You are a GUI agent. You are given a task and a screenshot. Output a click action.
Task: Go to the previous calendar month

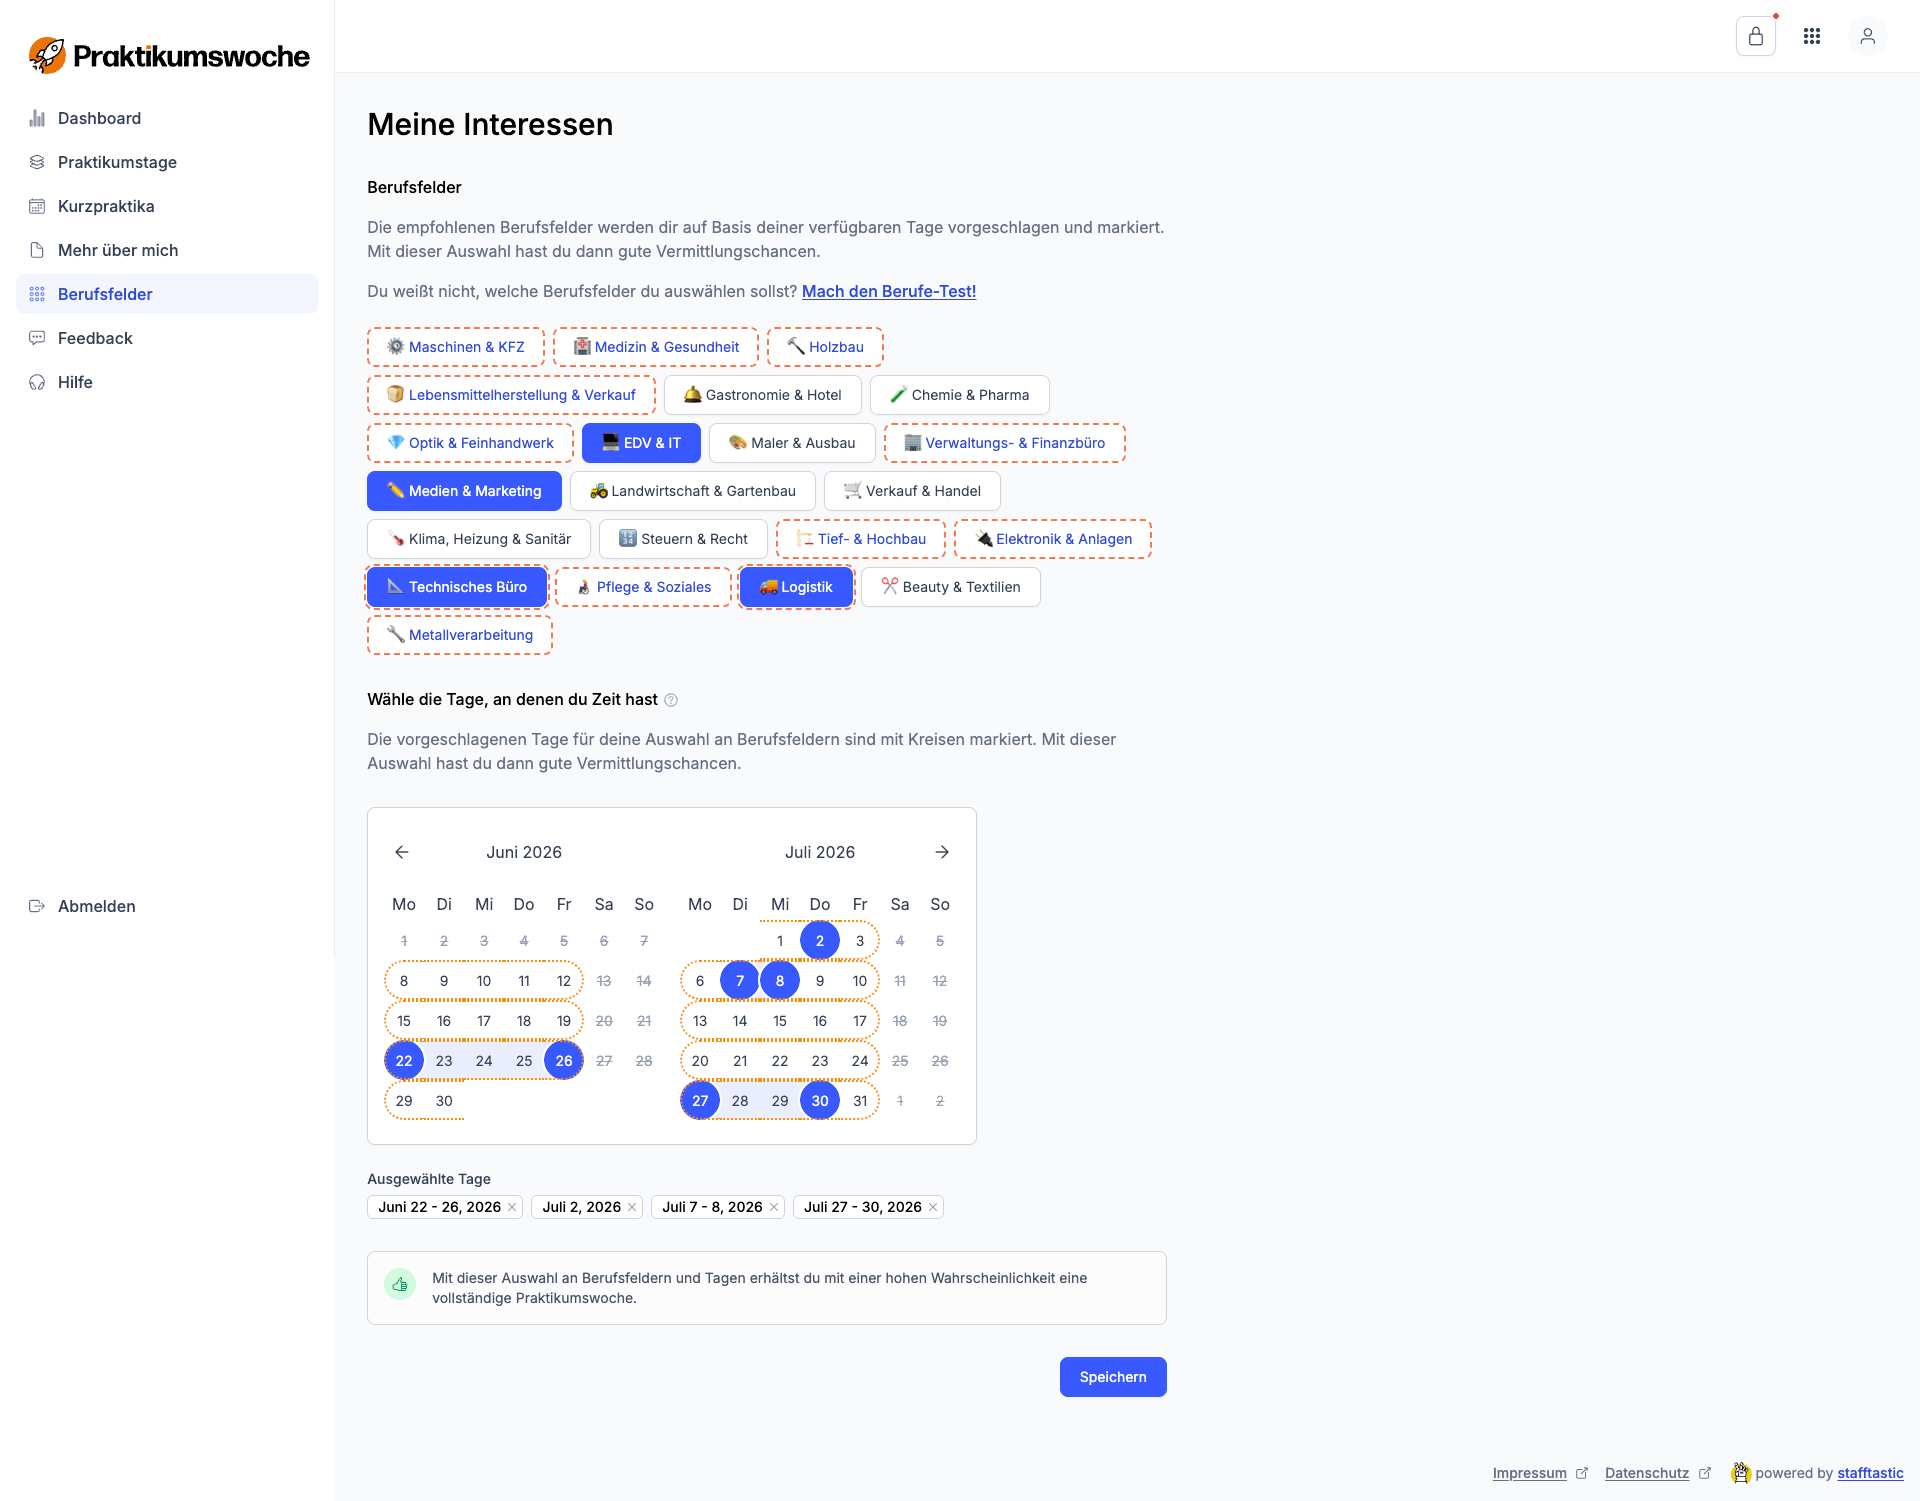(x=402, y=852)
